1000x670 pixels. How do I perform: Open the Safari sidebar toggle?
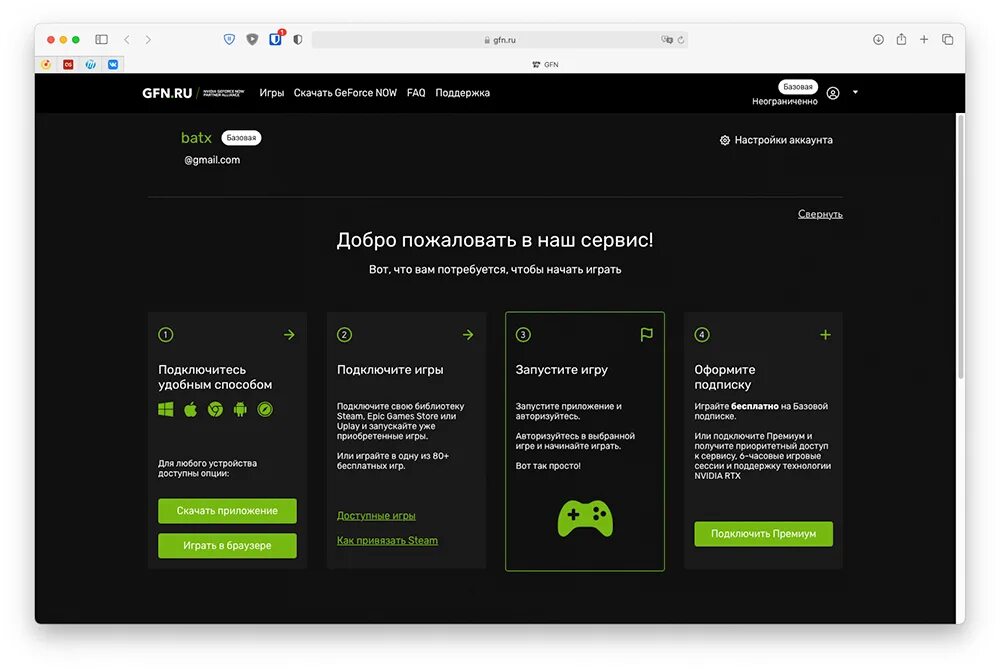[x=101, y=40]
